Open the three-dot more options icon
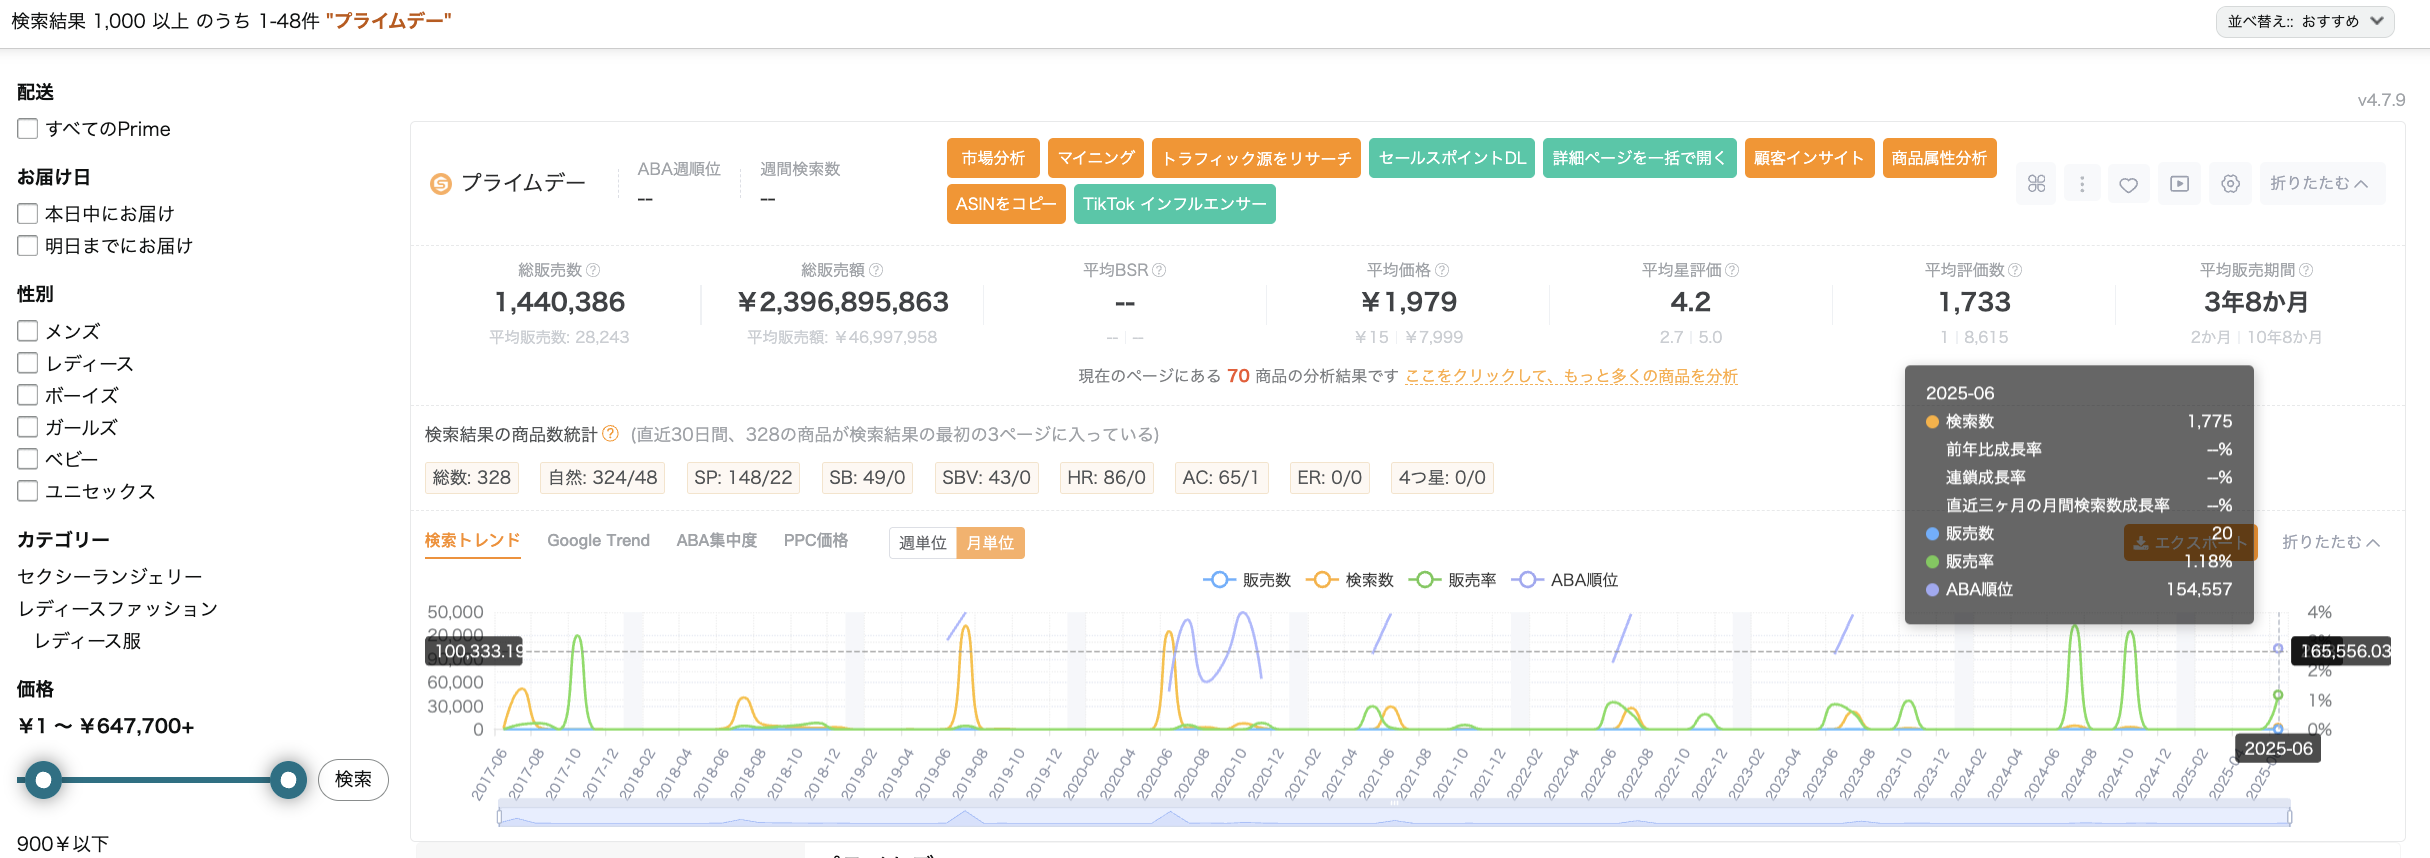2430x858 pixels. click(2082, 184)
